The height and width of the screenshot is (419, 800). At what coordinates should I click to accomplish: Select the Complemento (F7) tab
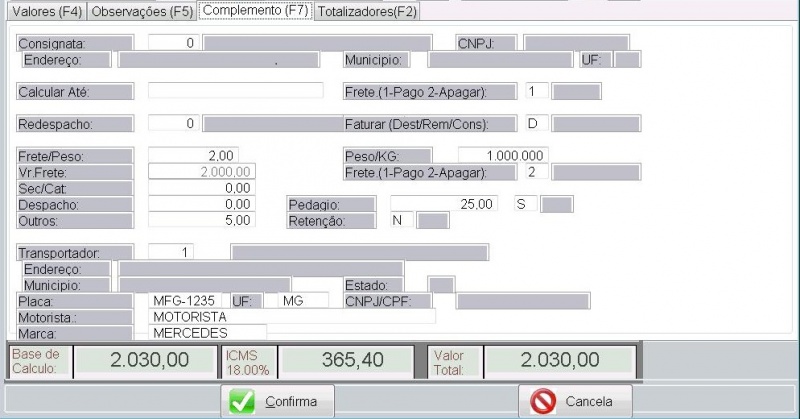coord(256,11)
